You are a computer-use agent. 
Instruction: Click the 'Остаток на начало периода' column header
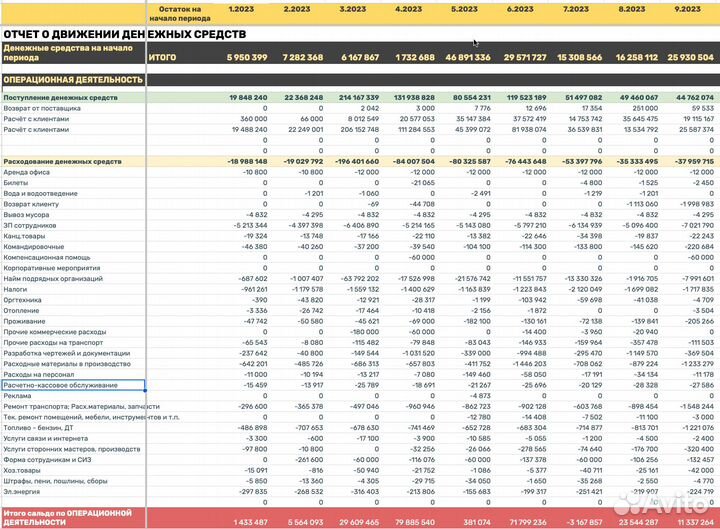tap(179, 13)
